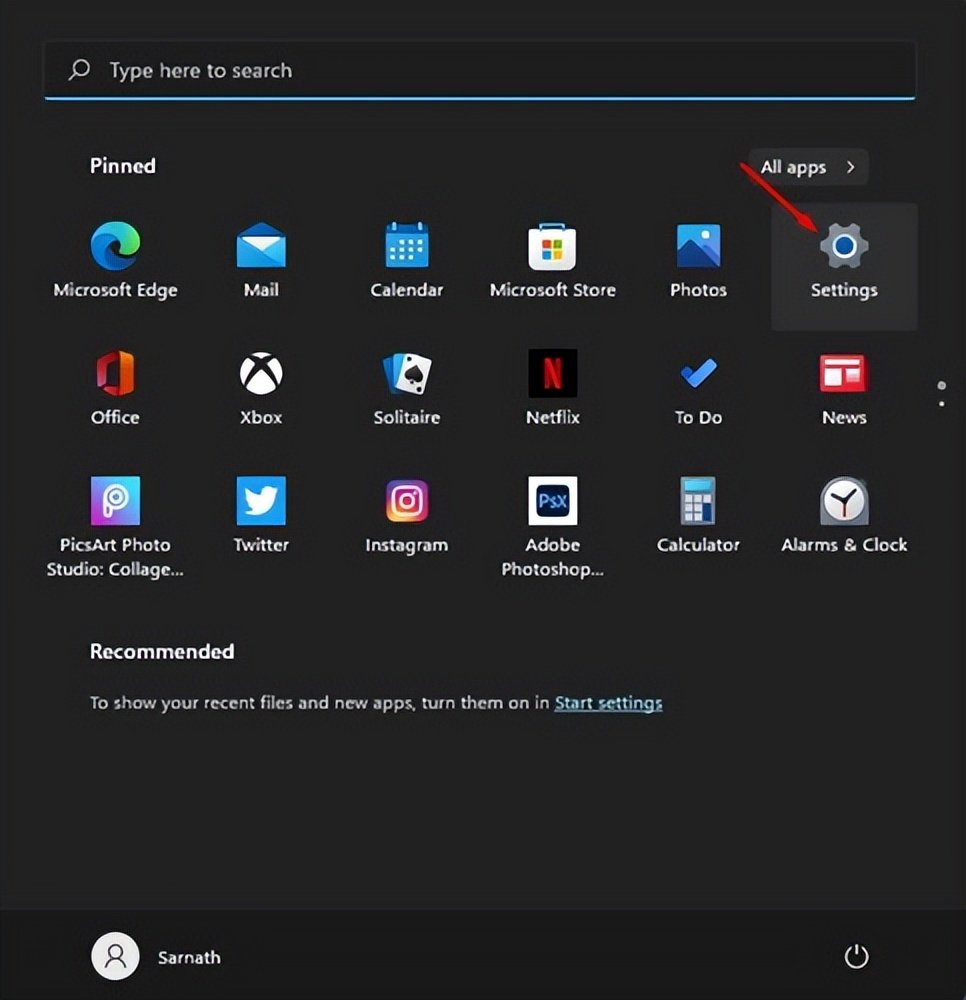Screen dimensions: 966x1000
Task: Open Microsoft Edge from pinned apps
Action: tap(115, 261)
